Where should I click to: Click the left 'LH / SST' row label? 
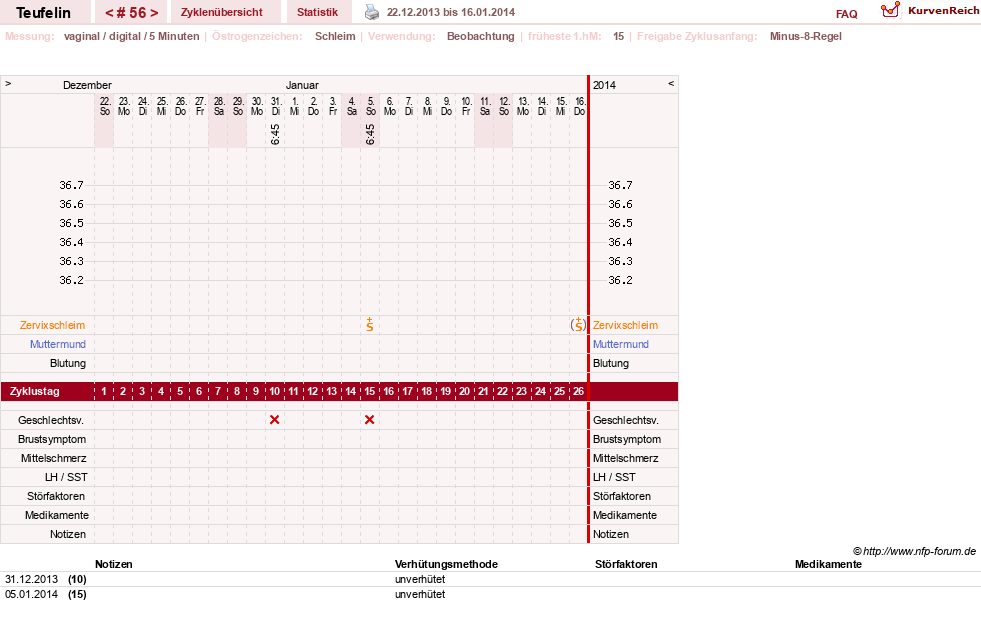66,477
